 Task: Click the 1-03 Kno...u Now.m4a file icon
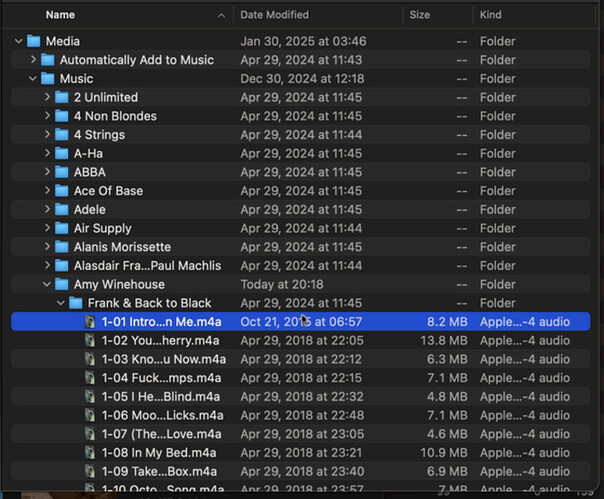coord(90,359)
